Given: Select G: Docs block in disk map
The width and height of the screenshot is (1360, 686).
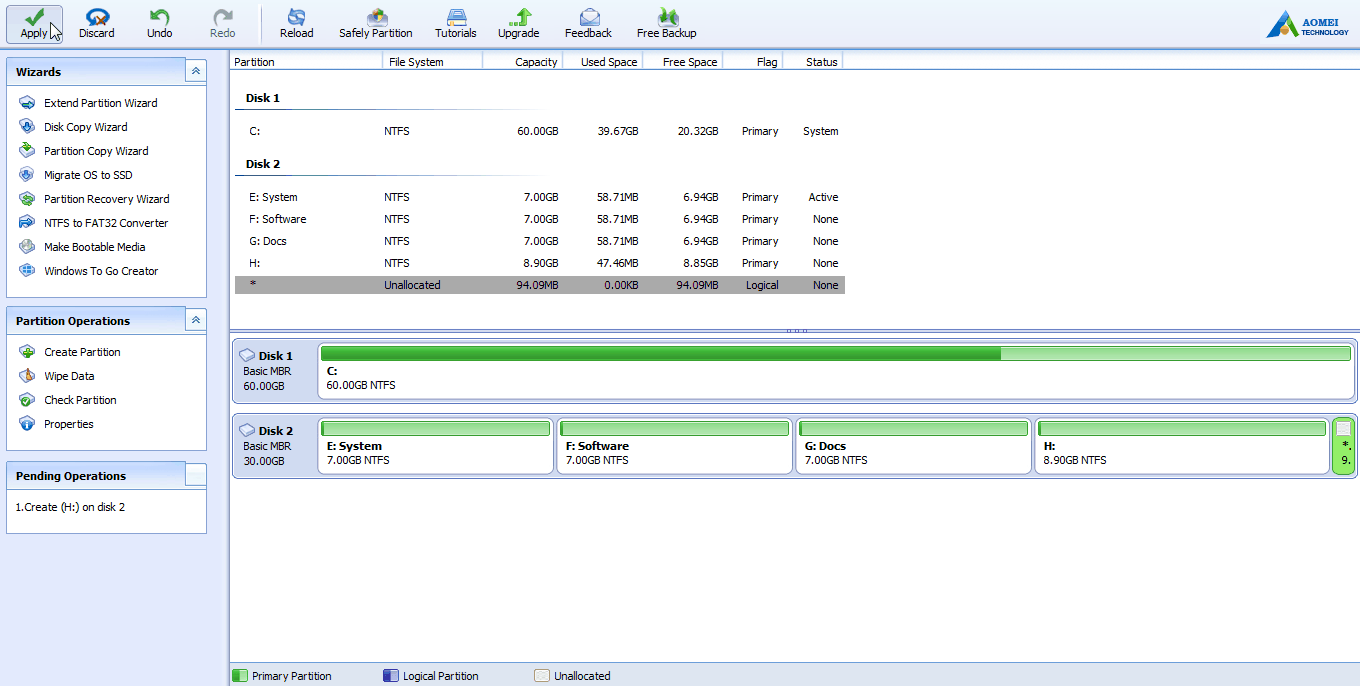Looking at the screenshot, I should tap(913, 446).
